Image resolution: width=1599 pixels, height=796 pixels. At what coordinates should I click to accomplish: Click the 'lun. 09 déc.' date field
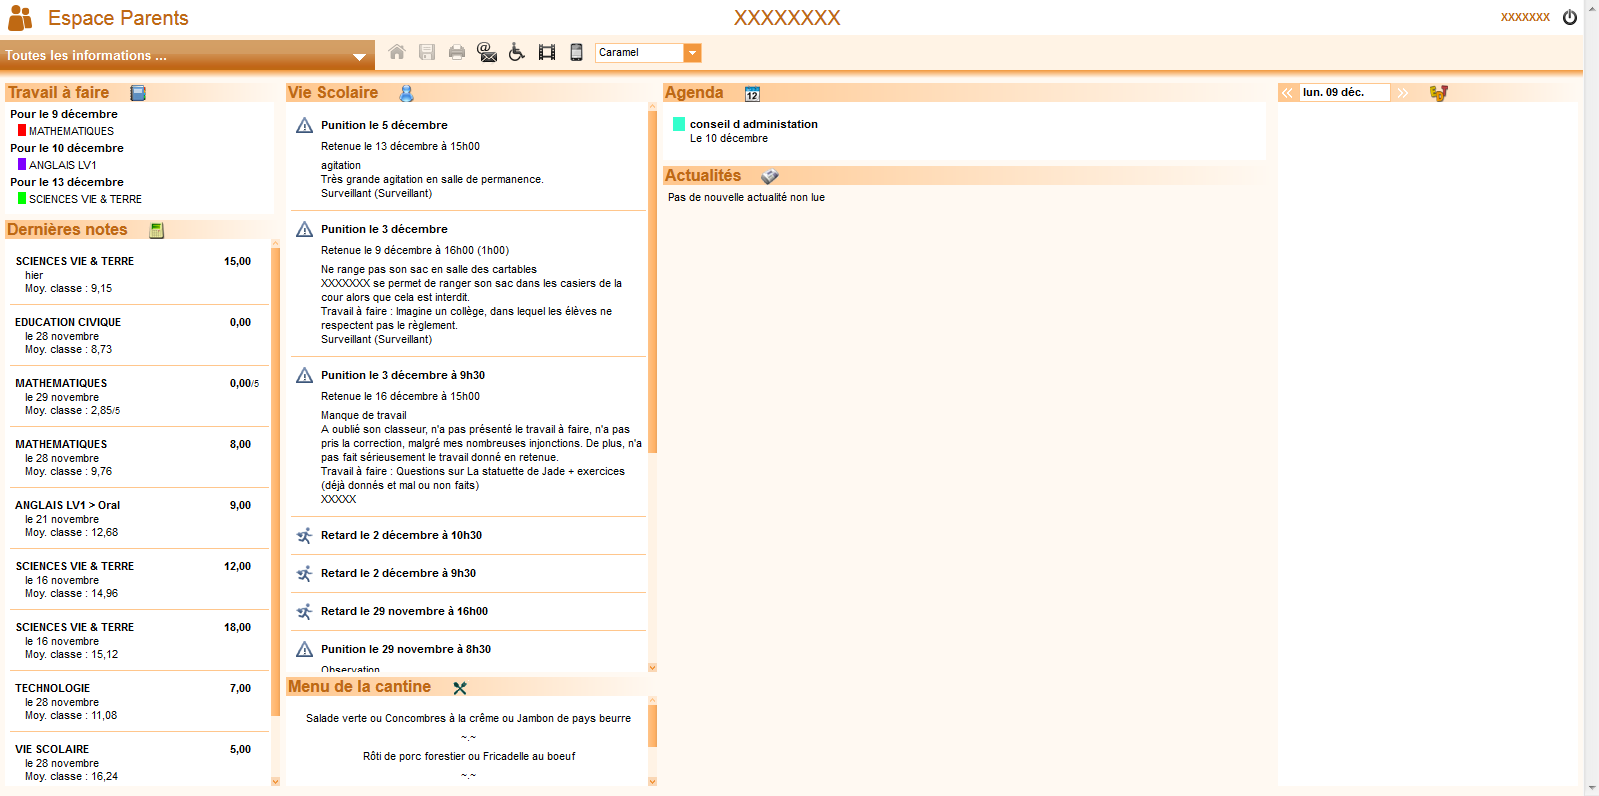1343,93
